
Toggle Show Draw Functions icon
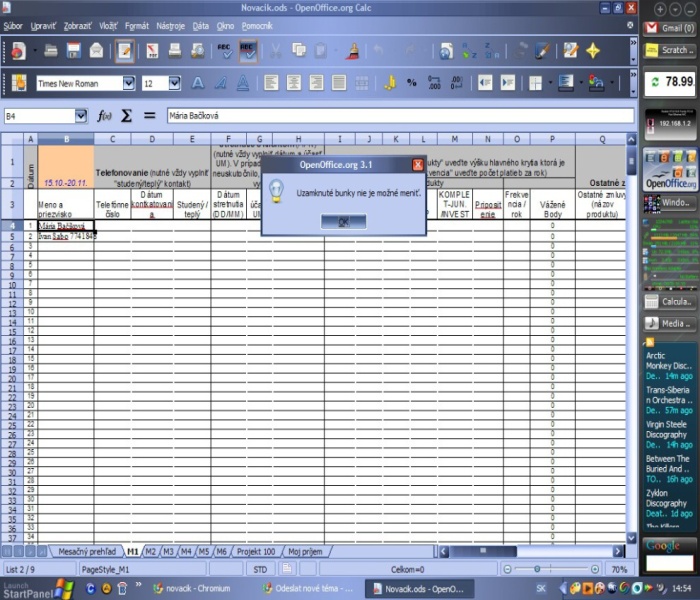click(x=542, y=51)
